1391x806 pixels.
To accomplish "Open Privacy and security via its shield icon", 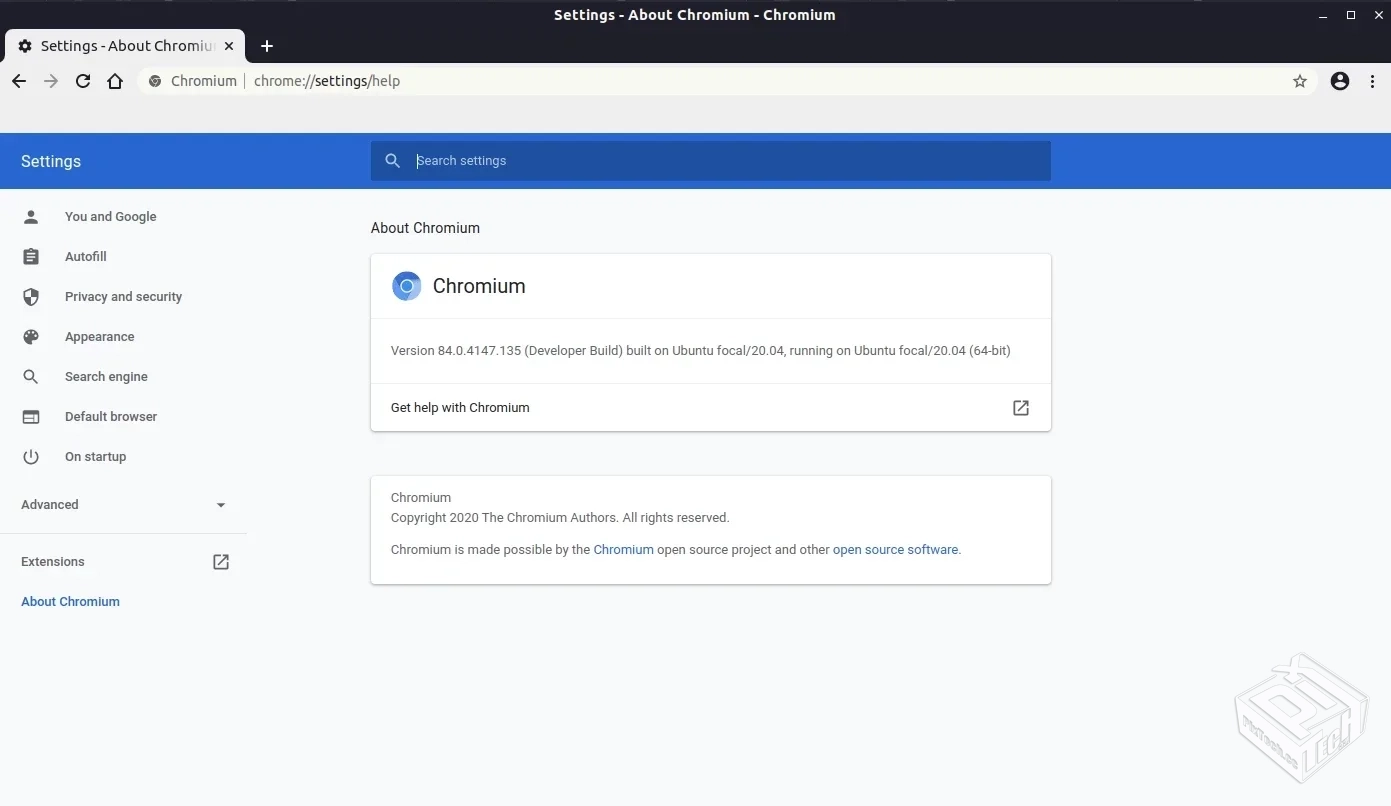I will (30, 296).
